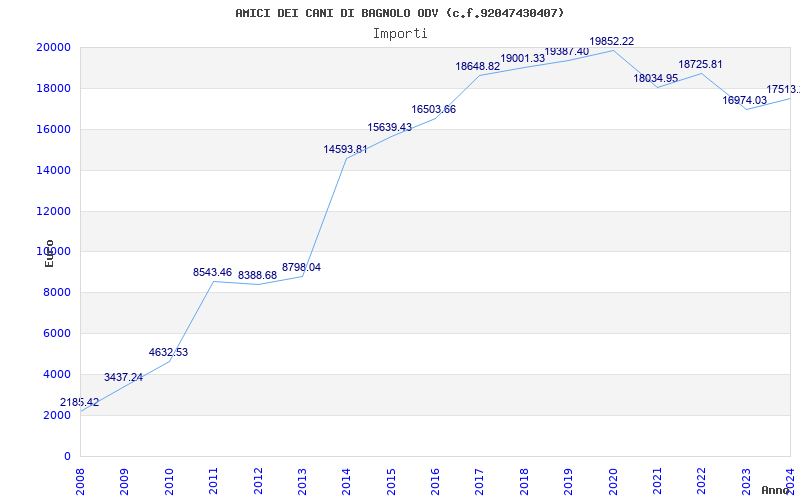
Task: Click x-axis year 2017
Action: click(480, 482)
